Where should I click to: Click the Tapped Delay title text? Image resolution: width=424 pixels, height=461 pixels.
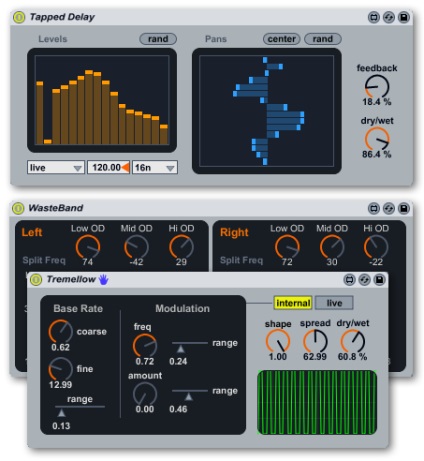pyautogui.click(x=62, y=17)
